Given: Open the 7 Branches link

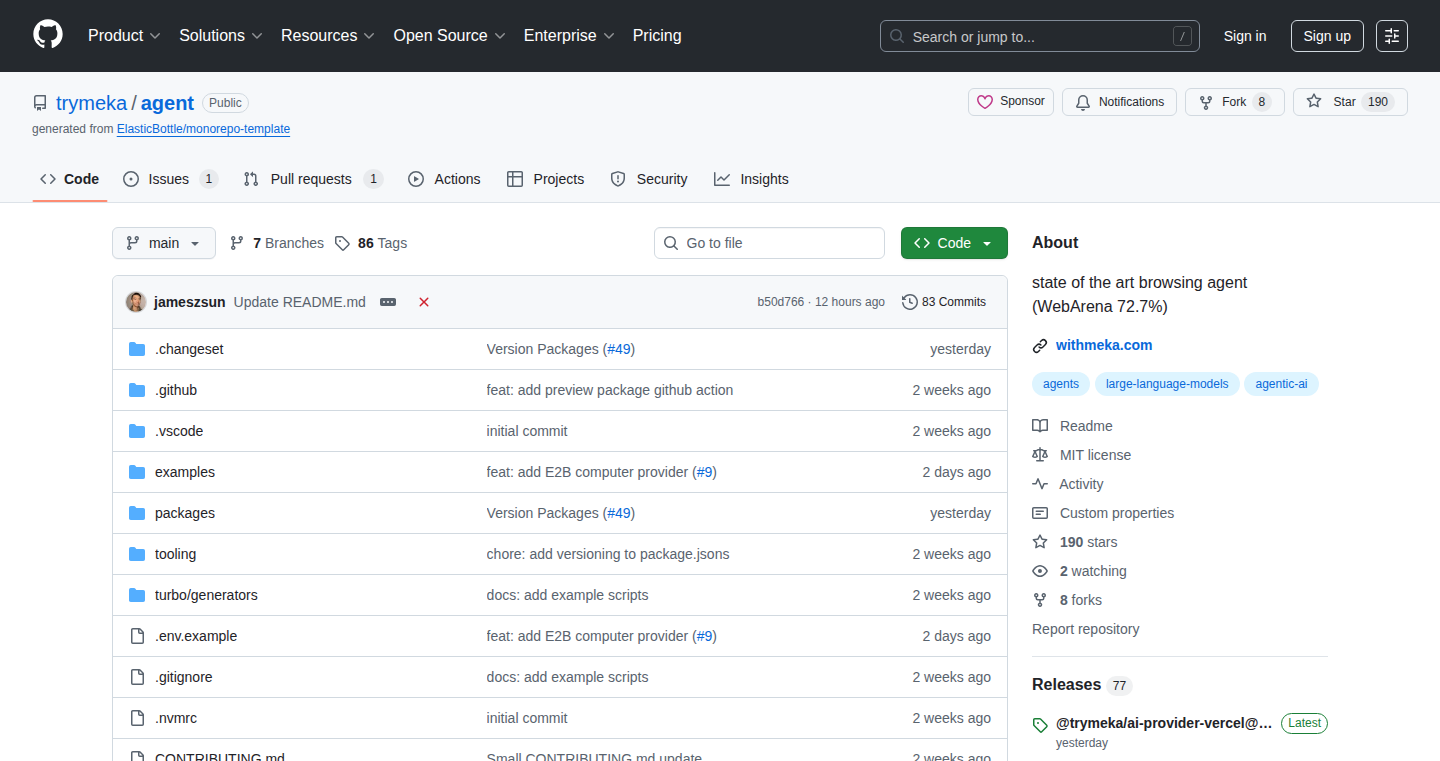Looking at the screenshot, I should [x=277, y=243].
